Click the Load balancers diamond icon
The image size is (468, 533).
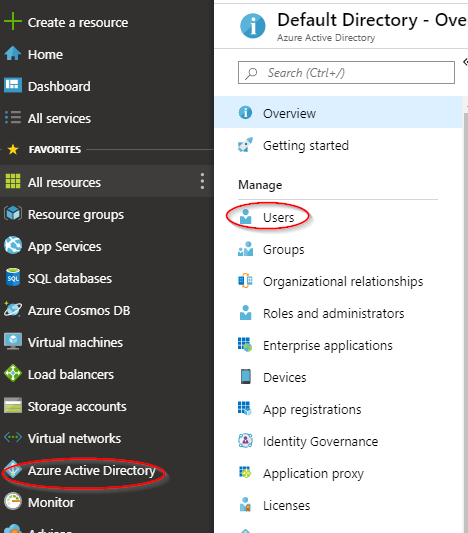coord(13,373)
